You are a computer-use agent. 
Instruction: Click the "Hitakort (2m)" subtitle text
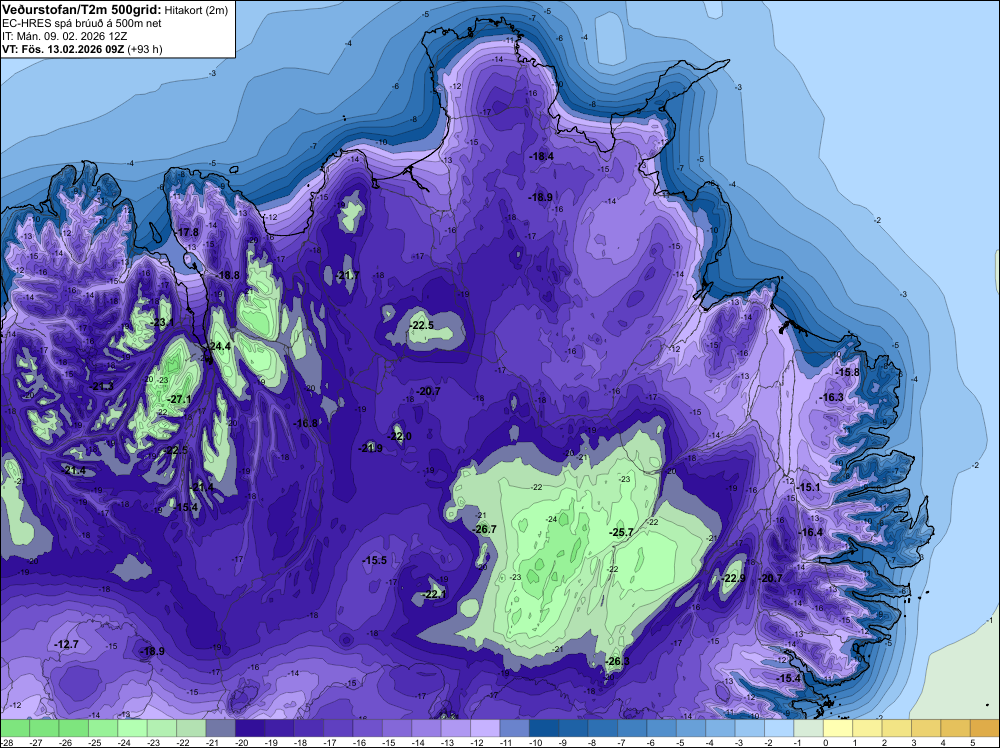point(196,10)
